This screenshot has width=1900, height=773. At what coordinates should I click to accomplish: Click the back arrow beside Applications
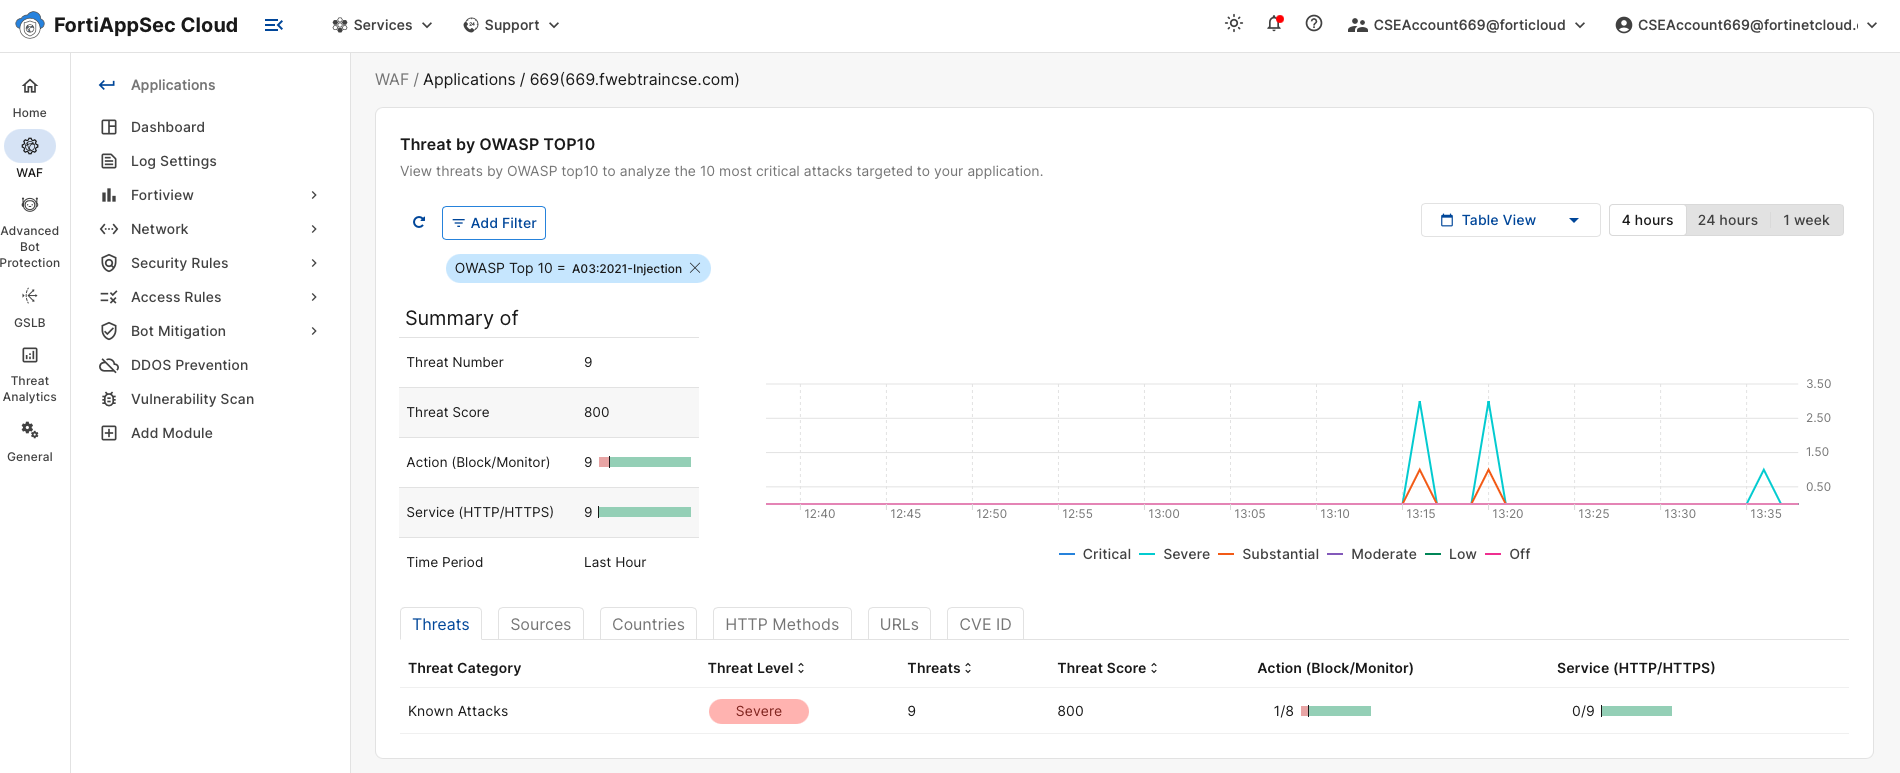(107, 85)
